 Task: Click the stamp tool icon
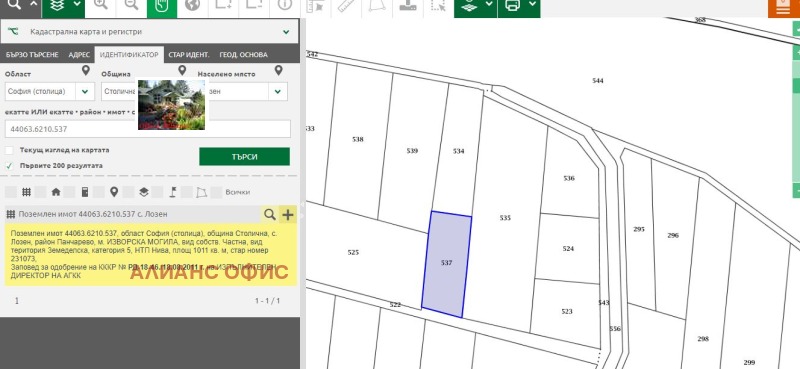tap(408, 5)
